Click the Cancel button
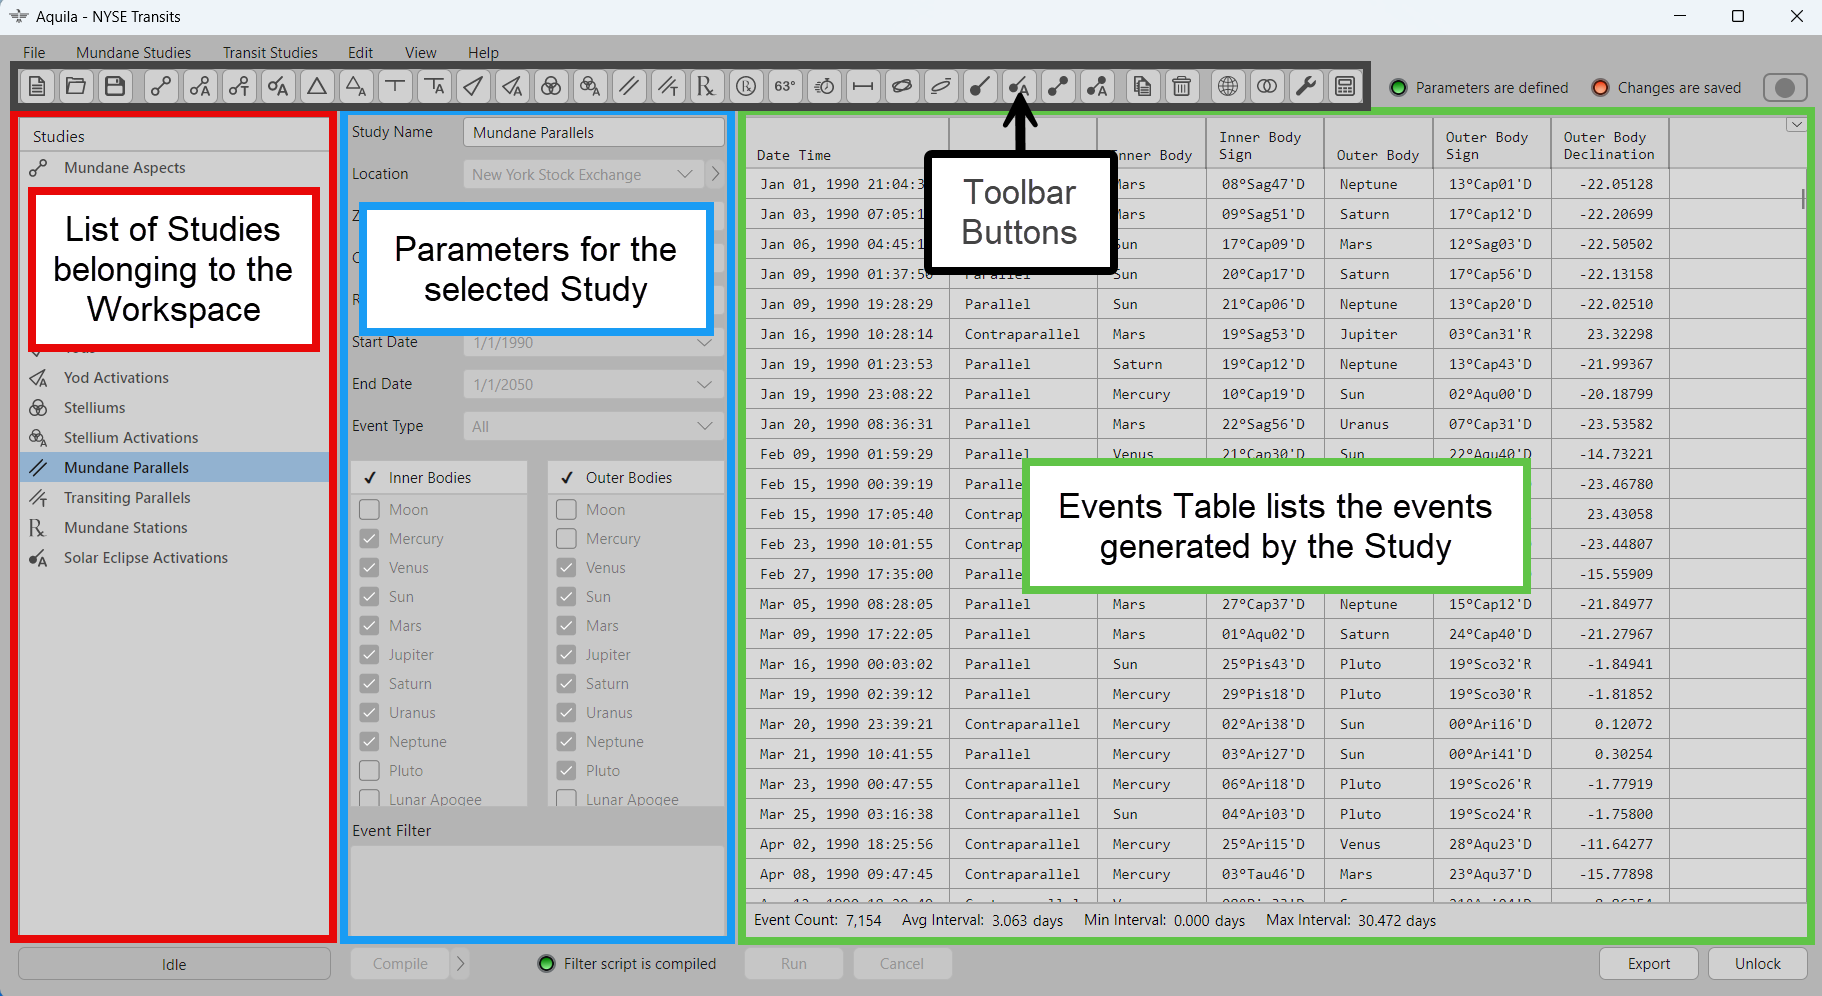This screenshot has height=996, width=1822. [x=902, y=964]
